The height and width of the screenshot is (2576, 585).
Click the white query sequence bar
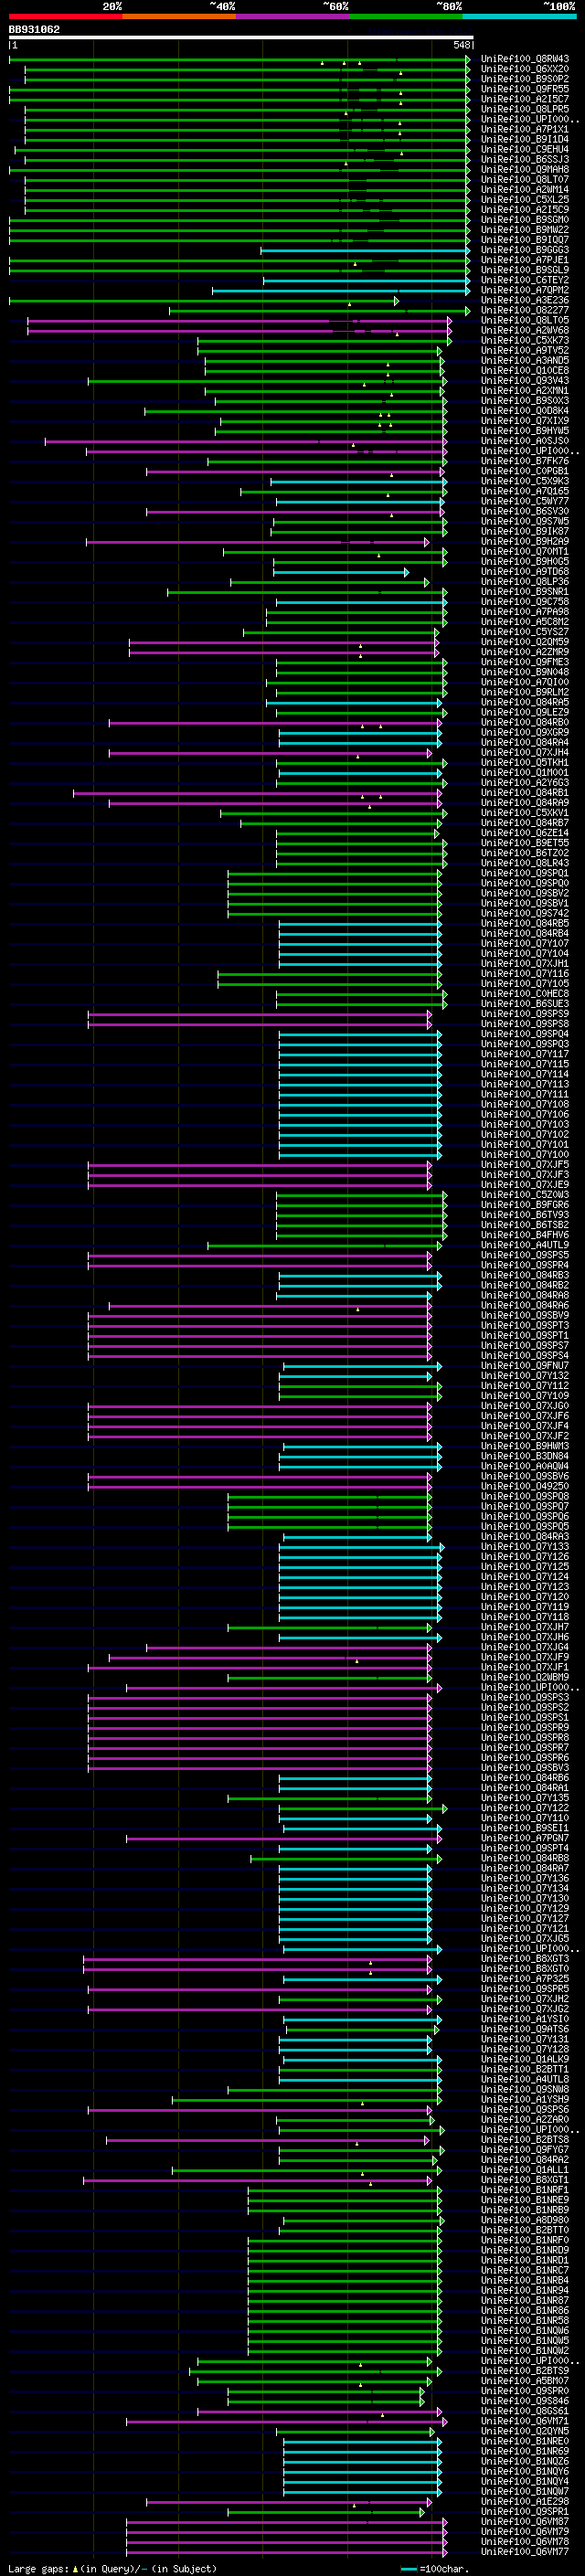click(241, 37)
